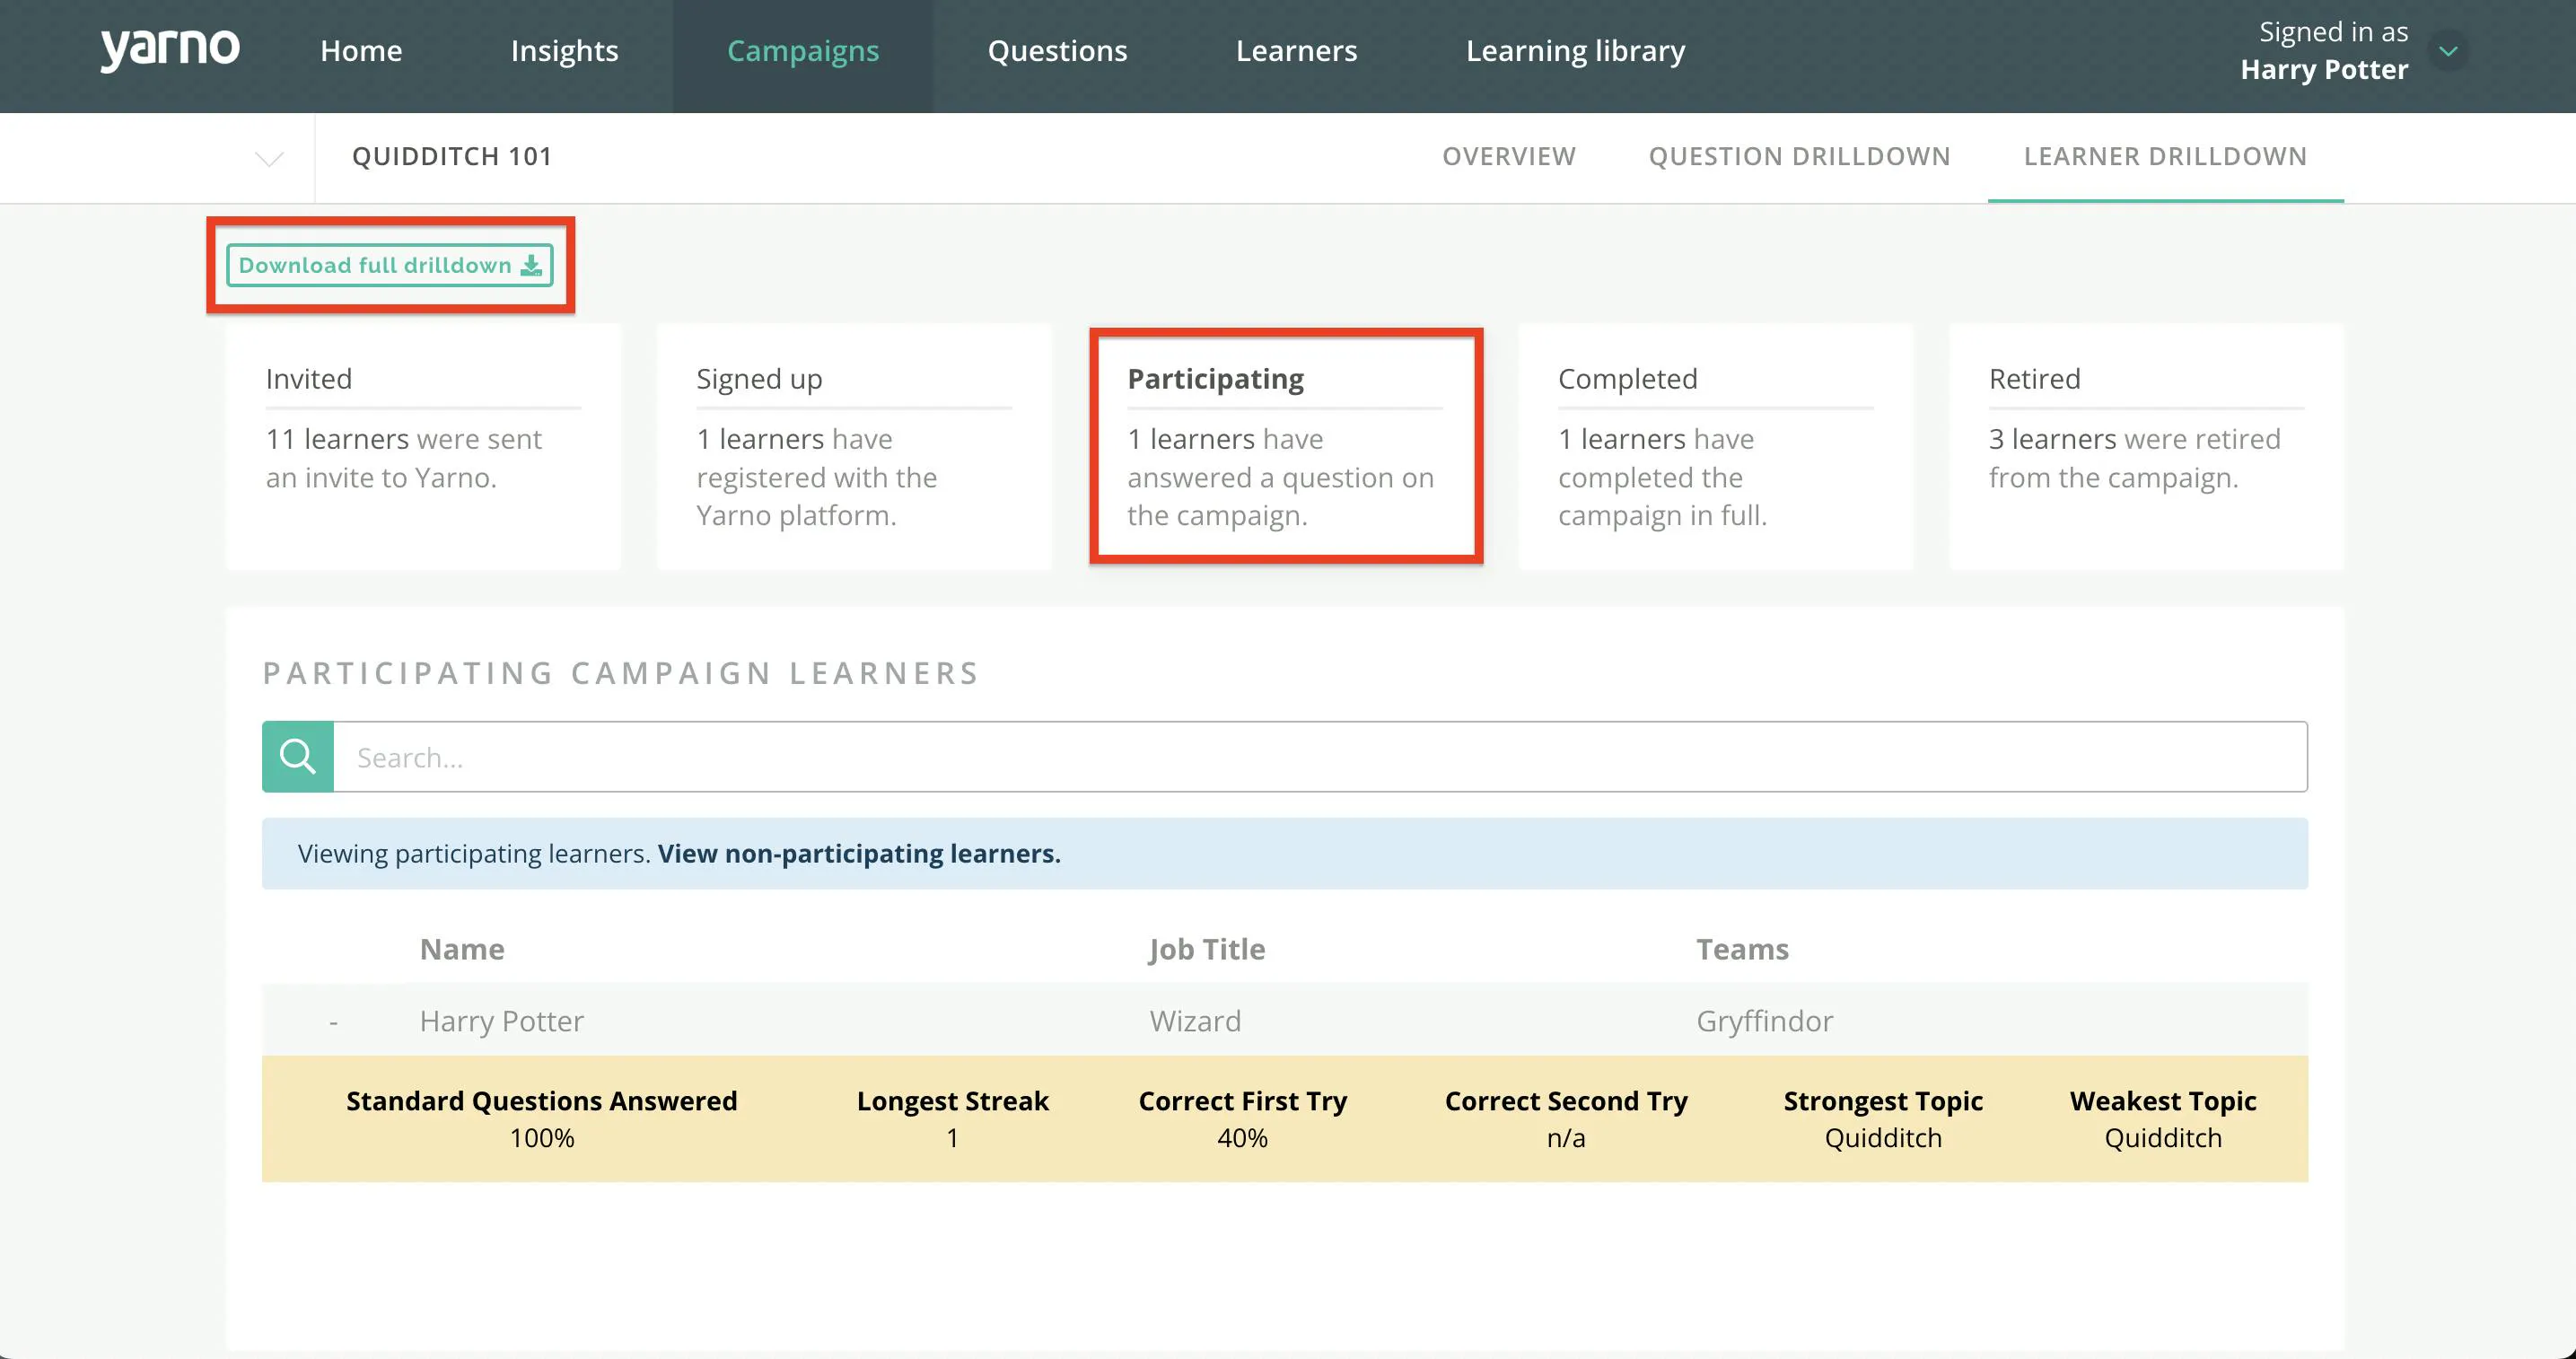Image resolution: width=2576 pixels, height=1359 pixels.
Task: Click the Harry Potter learner name
Action: (502, 1021)
